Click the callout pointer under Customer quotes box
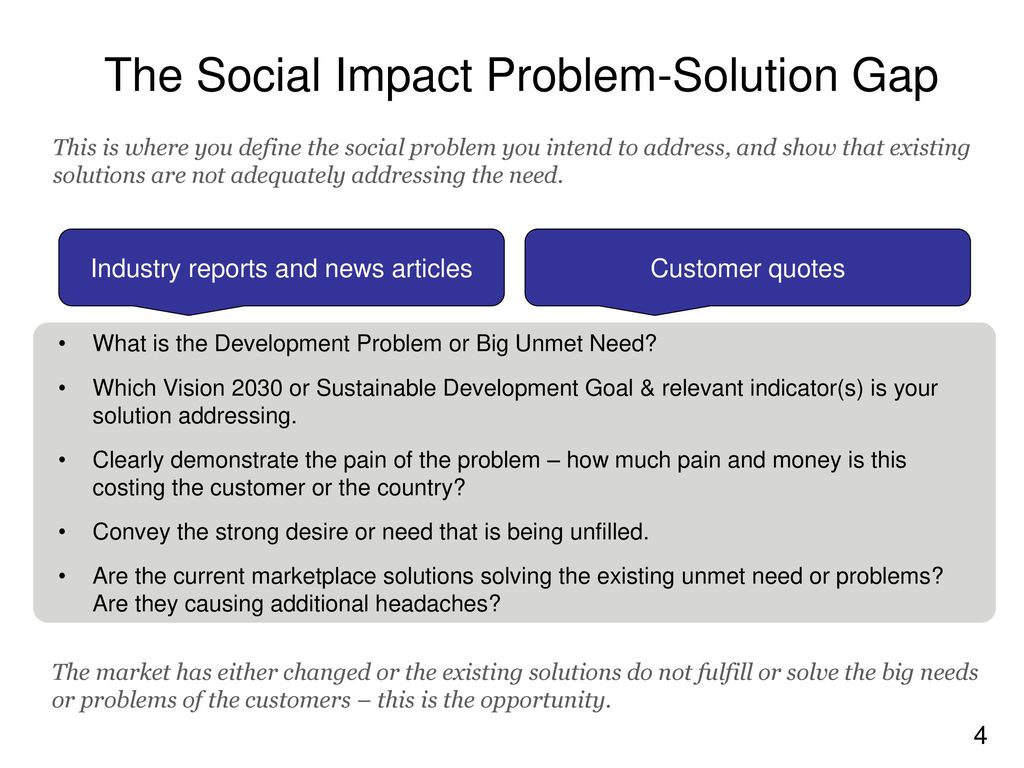The height and width of the screenshot is (768, 1024). pyautogui.click(x=655, y=310)
